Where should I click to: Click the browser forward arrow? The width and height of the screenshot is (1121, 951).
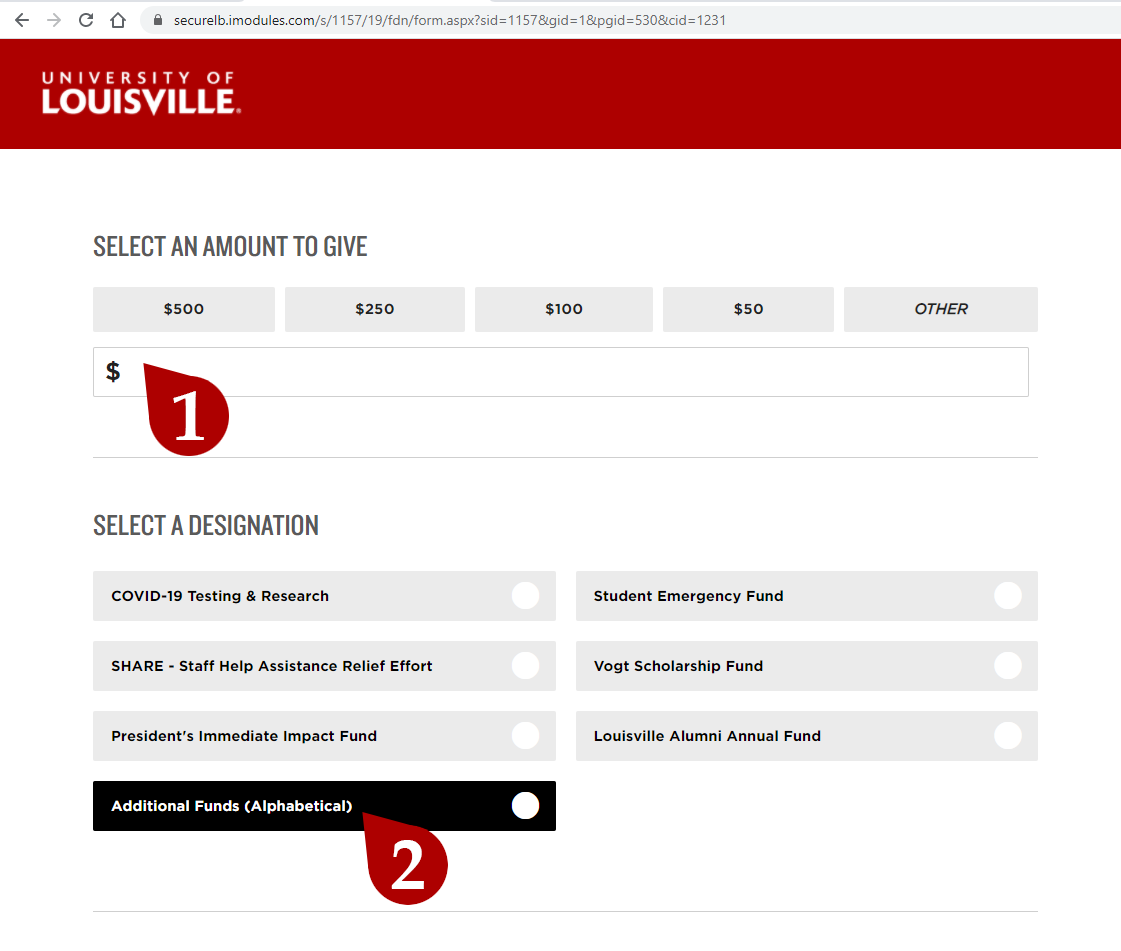(x=54, y=20)
